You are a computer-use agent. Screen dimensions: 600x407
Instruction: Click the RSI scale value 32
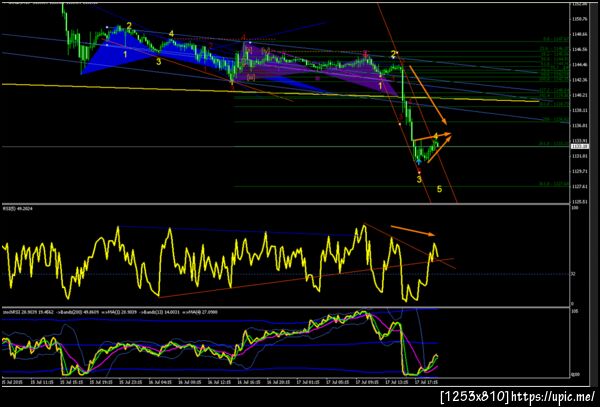573,274
